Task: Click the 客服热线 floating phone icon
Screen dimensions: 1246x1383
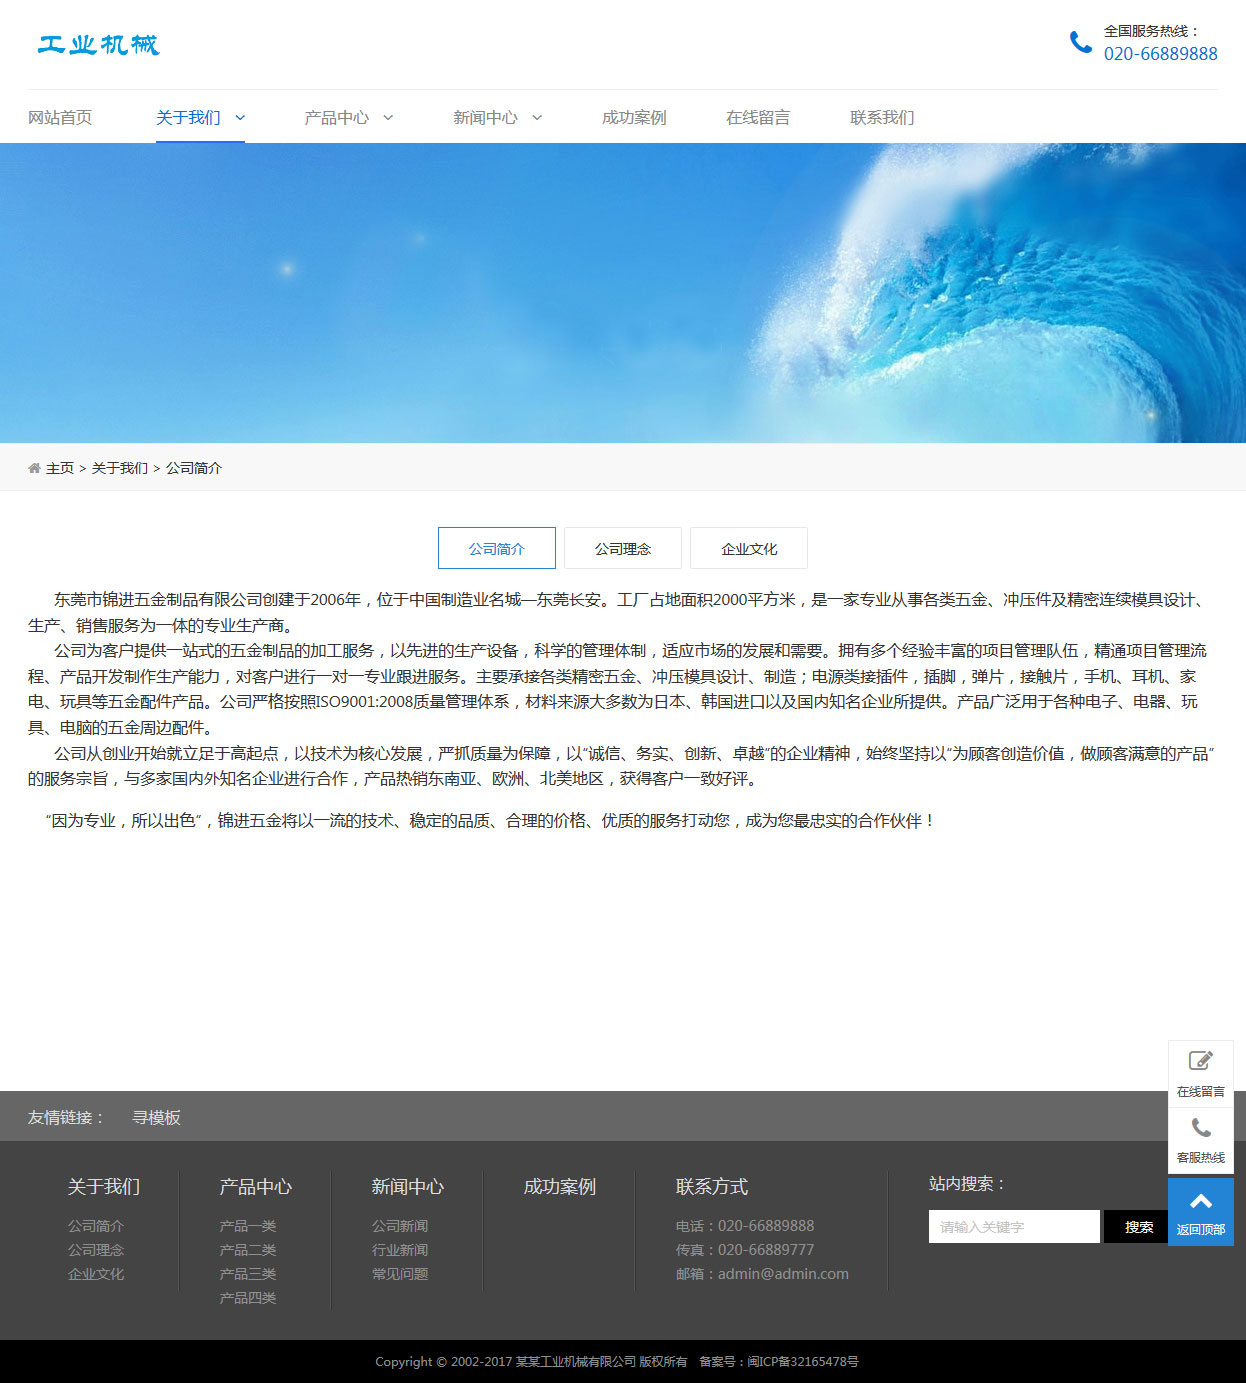Action: (1201, 1128)
